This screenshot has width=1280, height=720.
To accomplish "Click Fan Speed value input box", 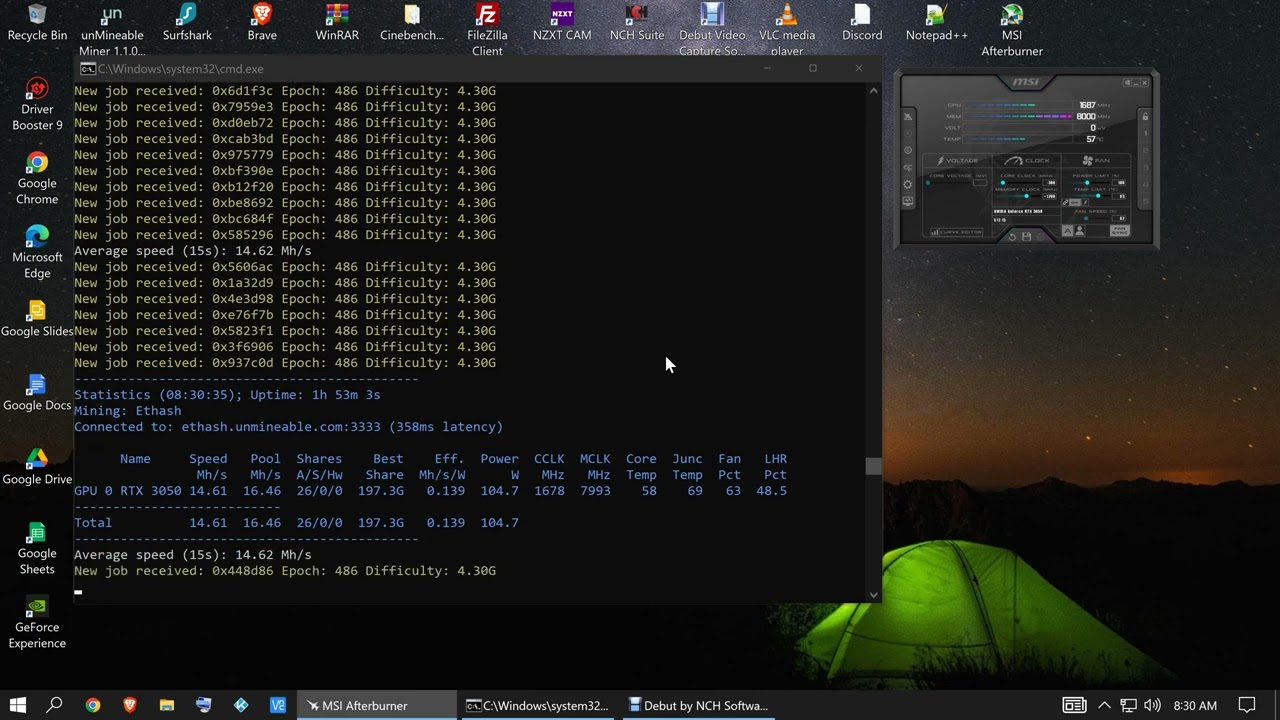I will [x=1119, y=218].
